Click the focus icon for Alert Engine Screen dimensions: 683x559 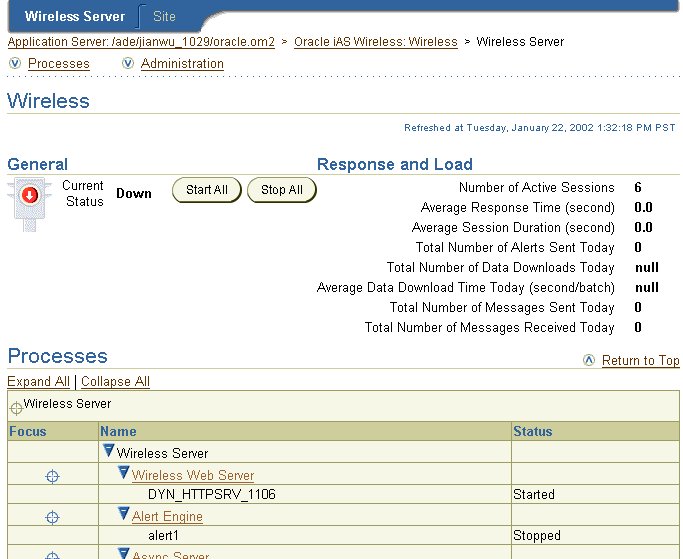(52, 517)
